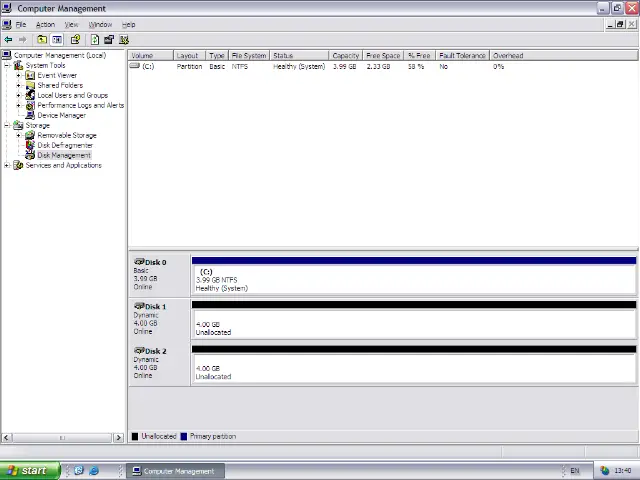
Task: Expand Local Users and Groups node
Action: [x=18, y=95]
